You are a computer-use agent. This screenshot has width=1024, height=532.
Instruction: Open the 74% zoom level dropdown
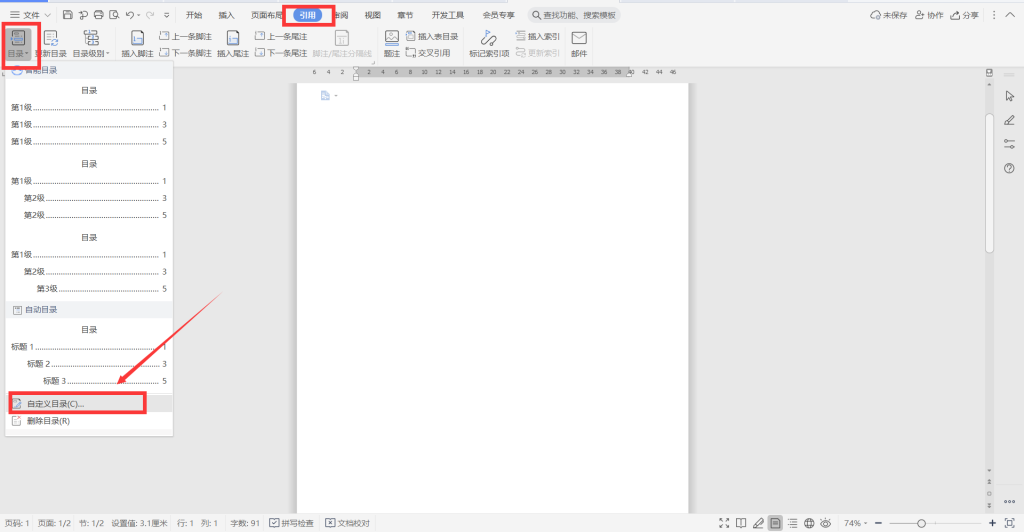coord(858,523)
